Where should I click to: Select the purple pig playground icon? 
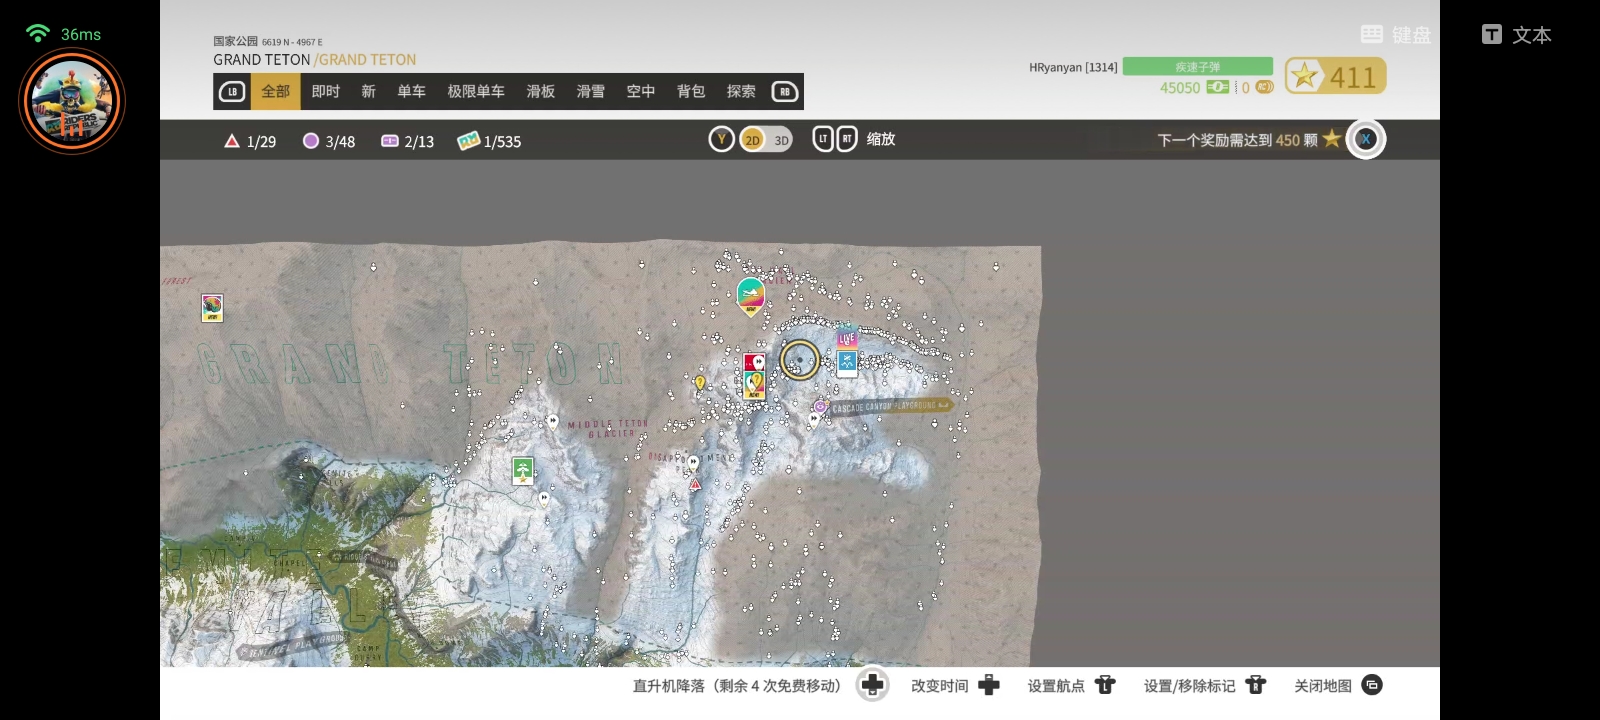(x=820, y=407)
